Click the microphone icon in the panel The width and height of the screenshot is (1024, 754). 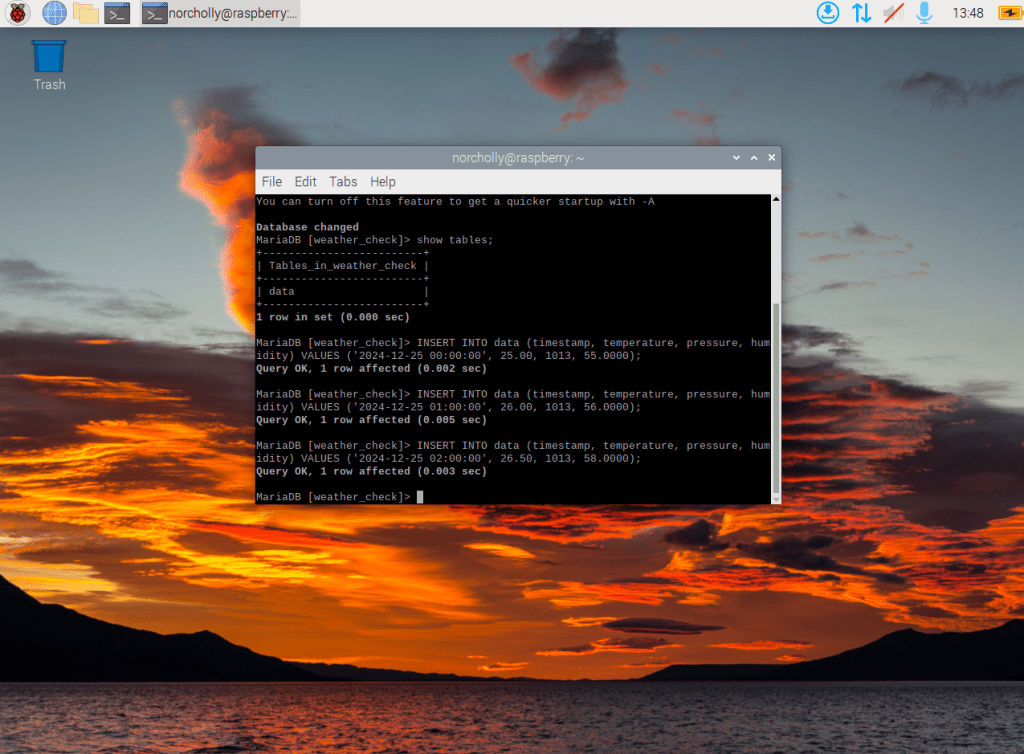pyautogui.click(x=924, y=13)
